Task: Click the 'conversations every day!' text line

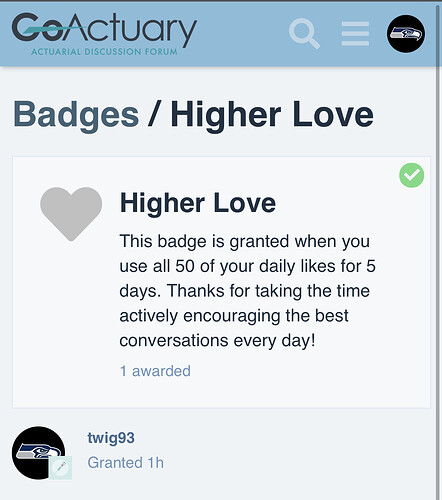Action: click(x=217, y=341)
